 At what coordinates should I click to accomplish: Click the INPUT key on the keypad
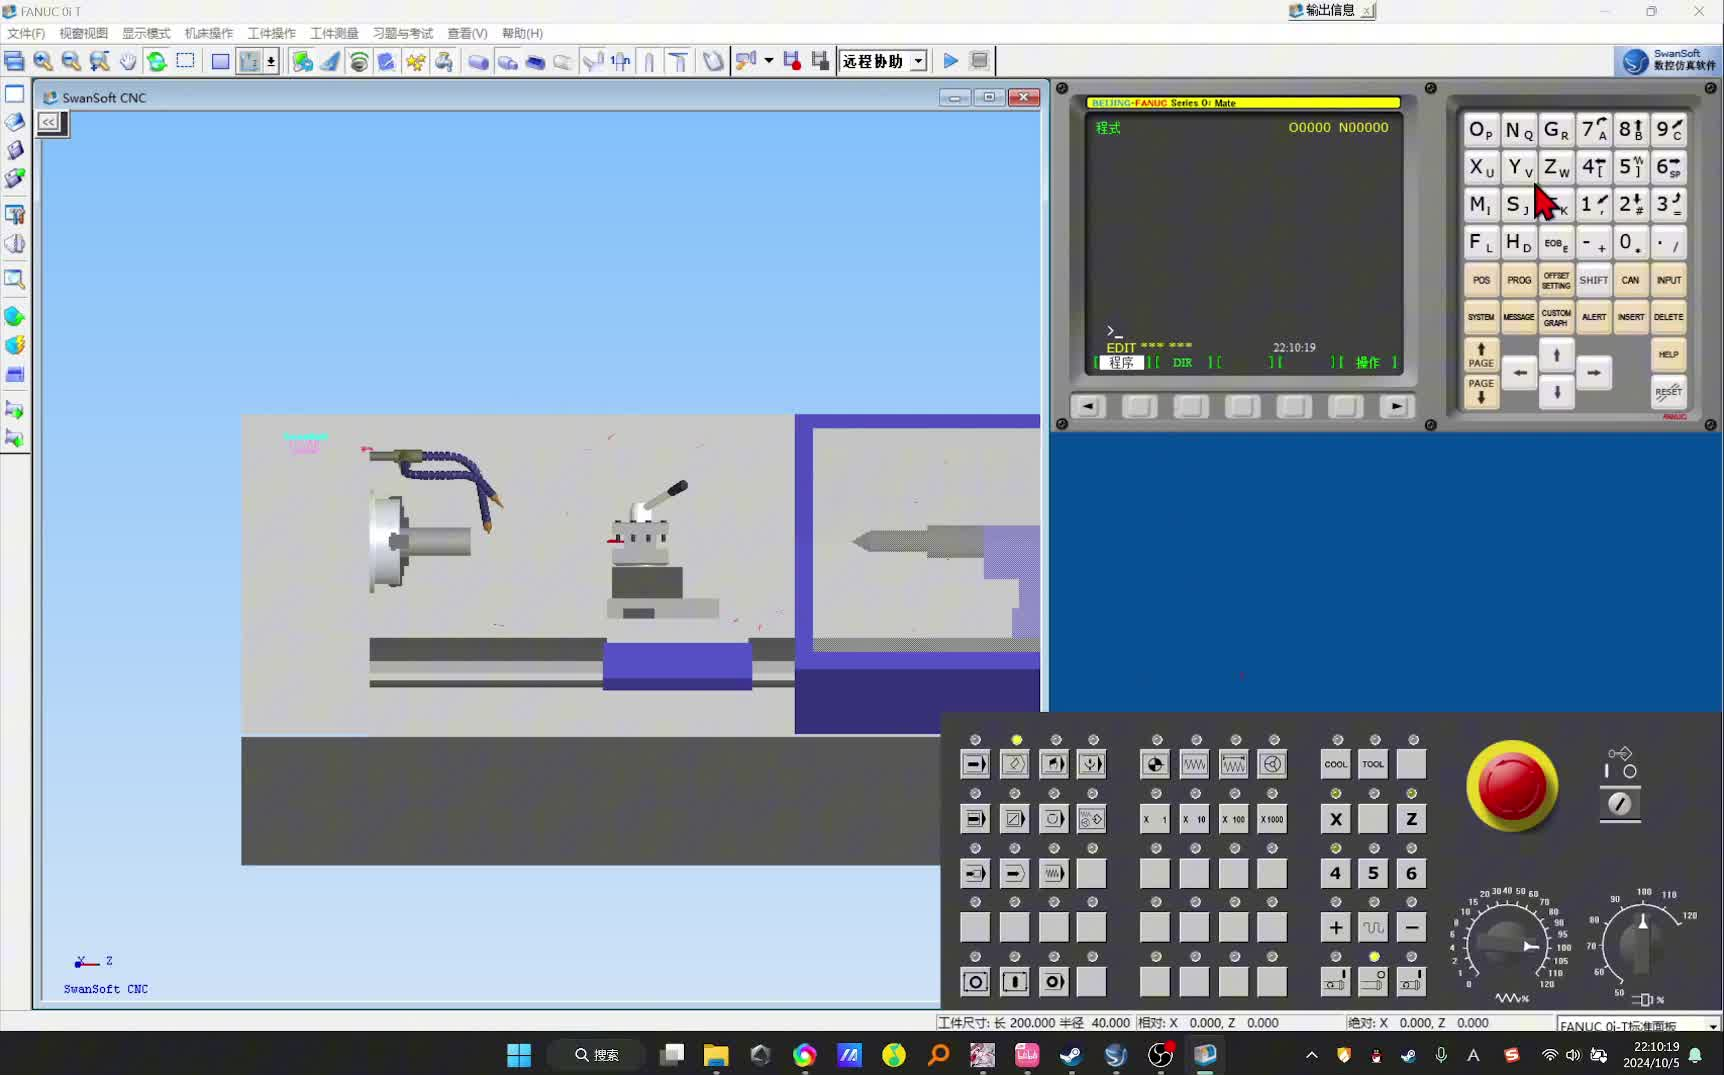[1668, 280]
